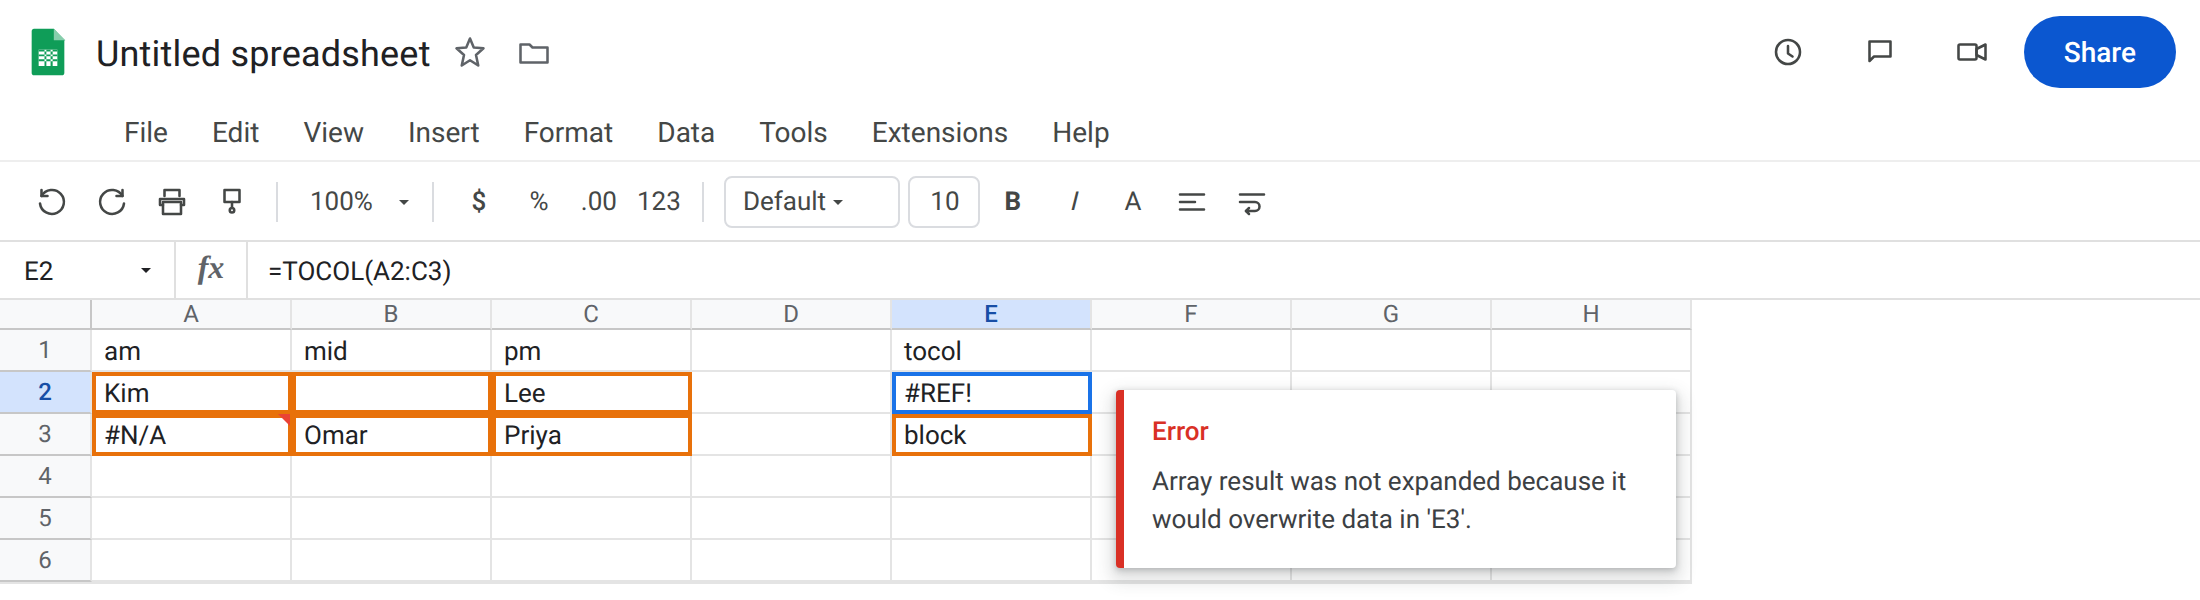
Task: Format selection as percent
Action: [x=539, y=202]
